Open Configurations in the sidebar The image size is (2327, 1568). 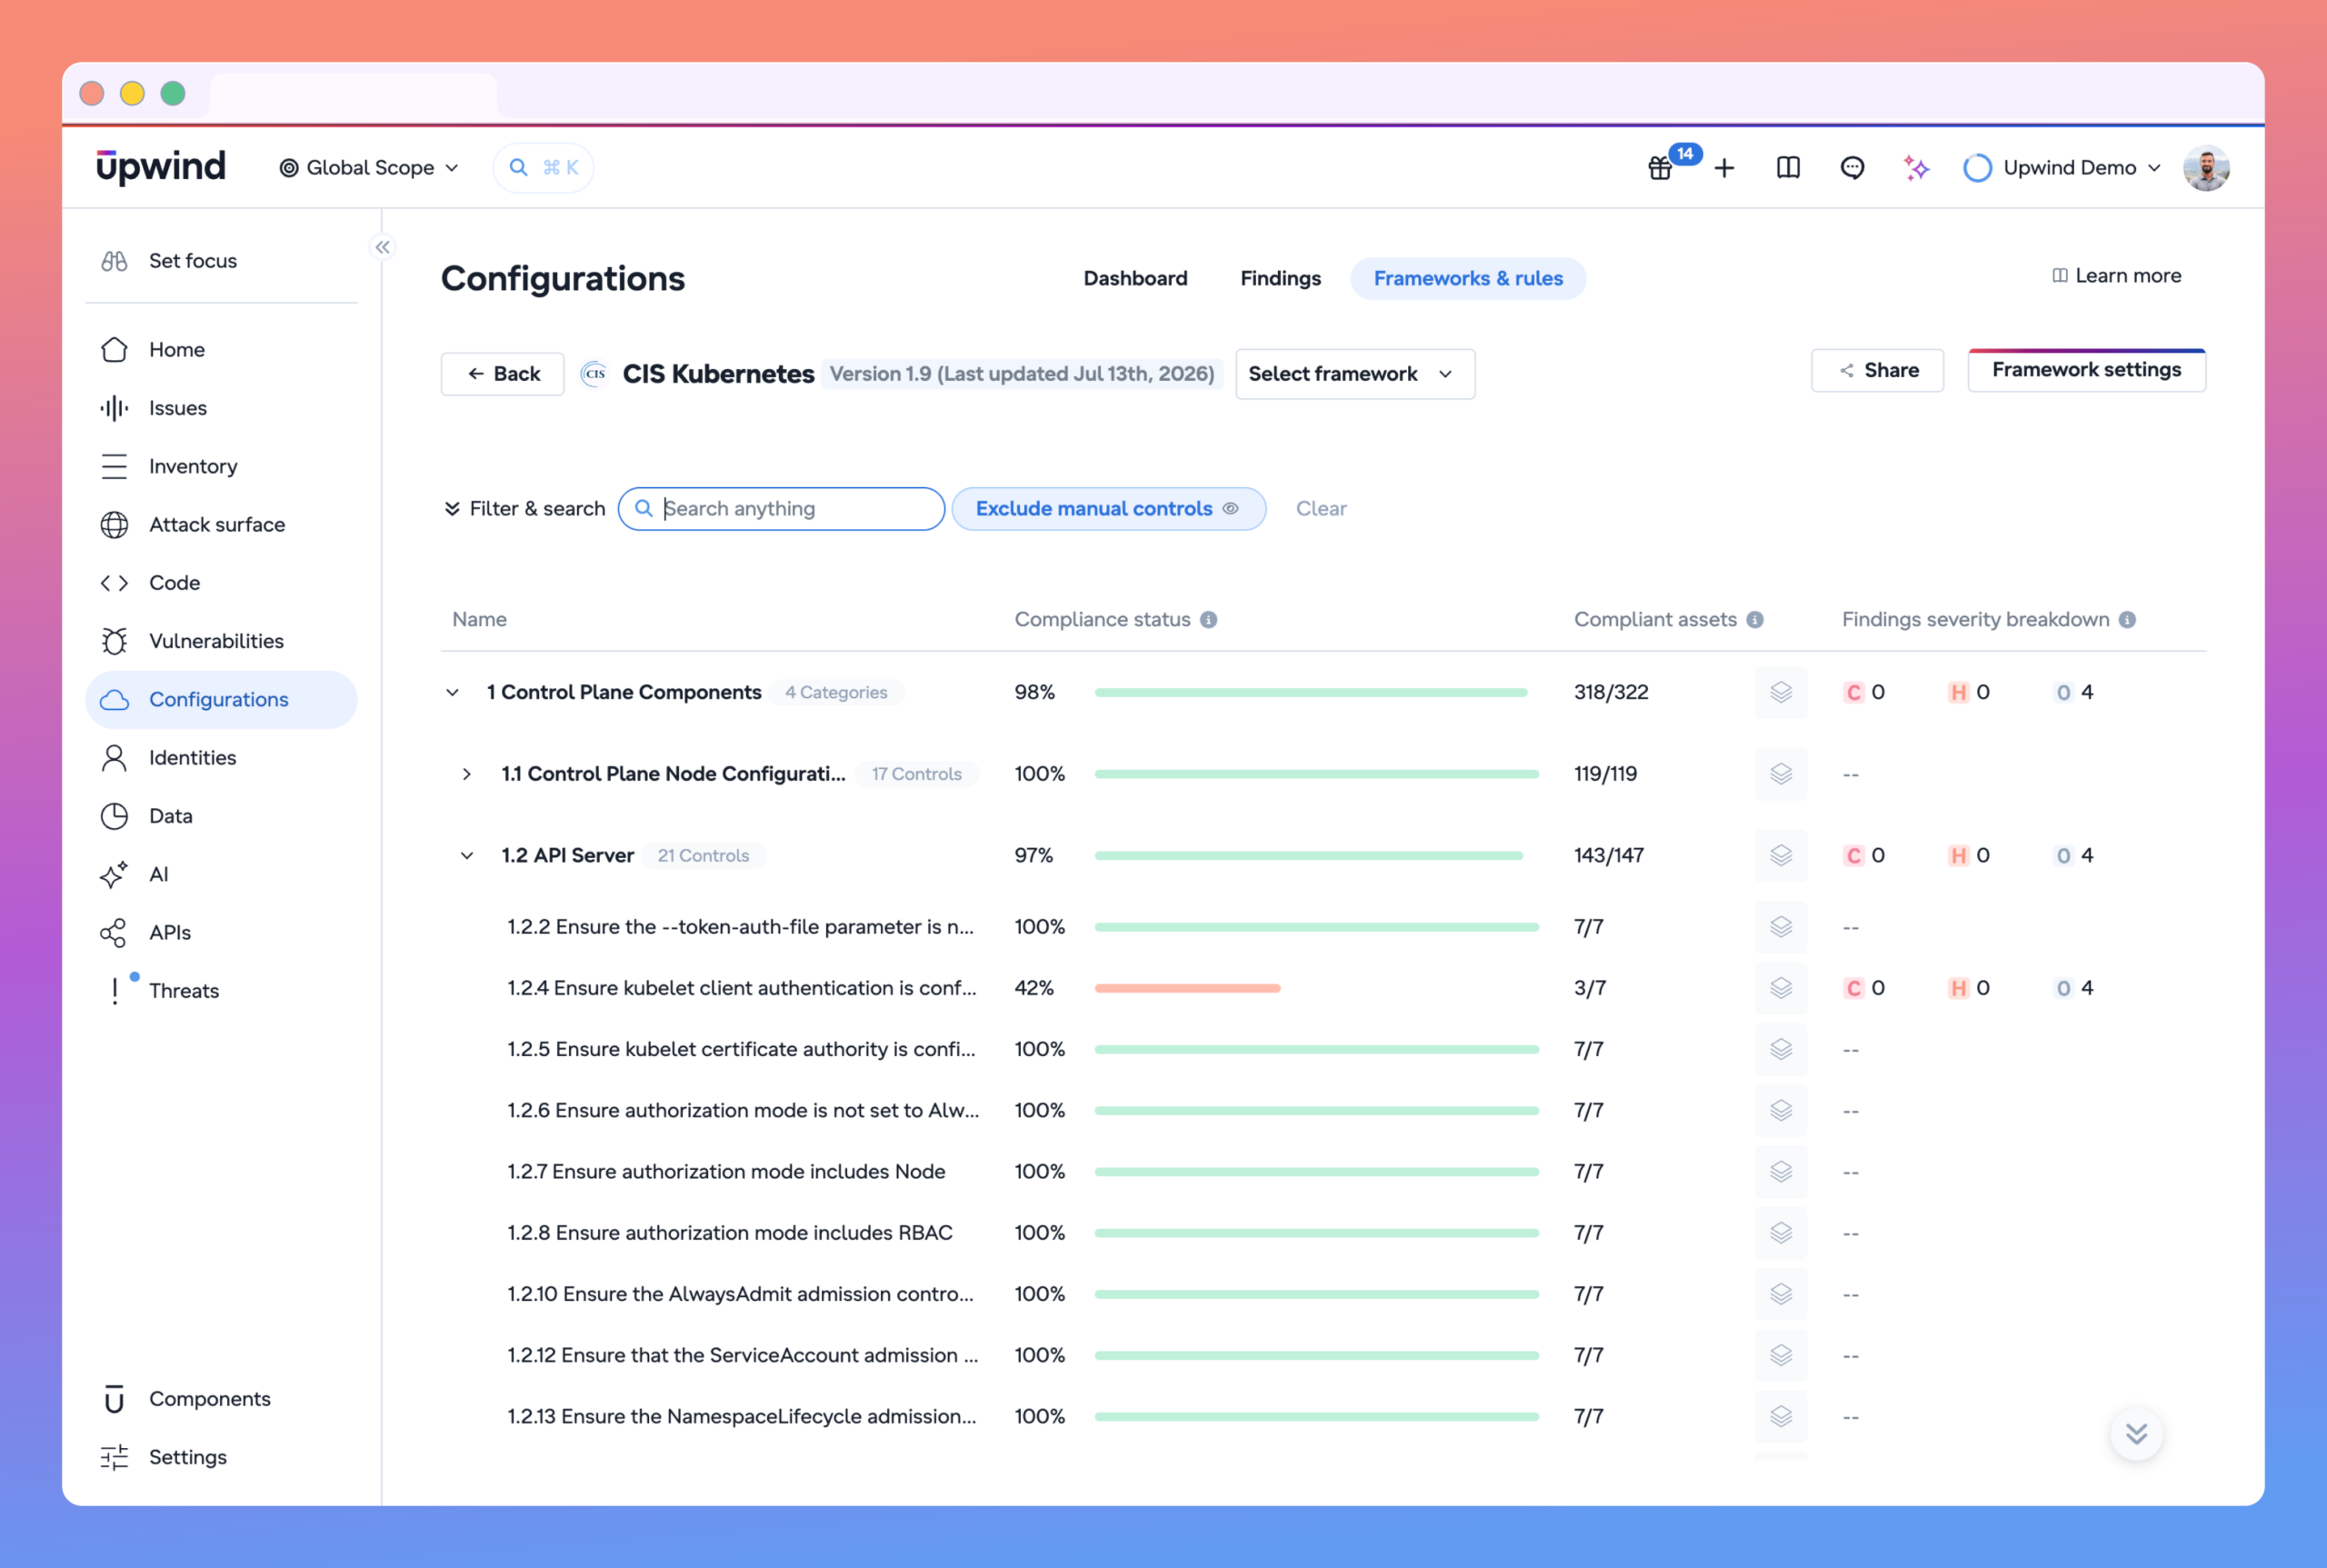(222, 700)
